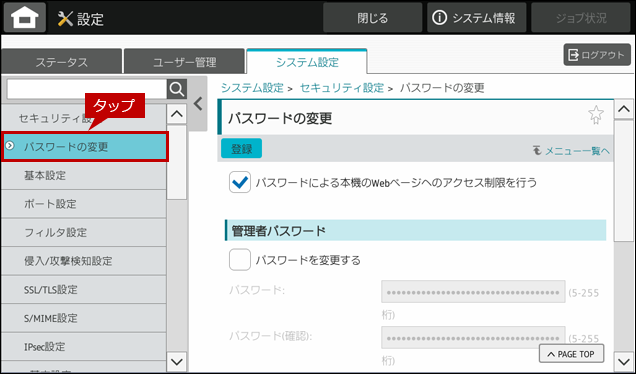The width and height of the screenshot is (636, 374).
Task: Open SSL/TLS設定 menu item
Action: 84,290
